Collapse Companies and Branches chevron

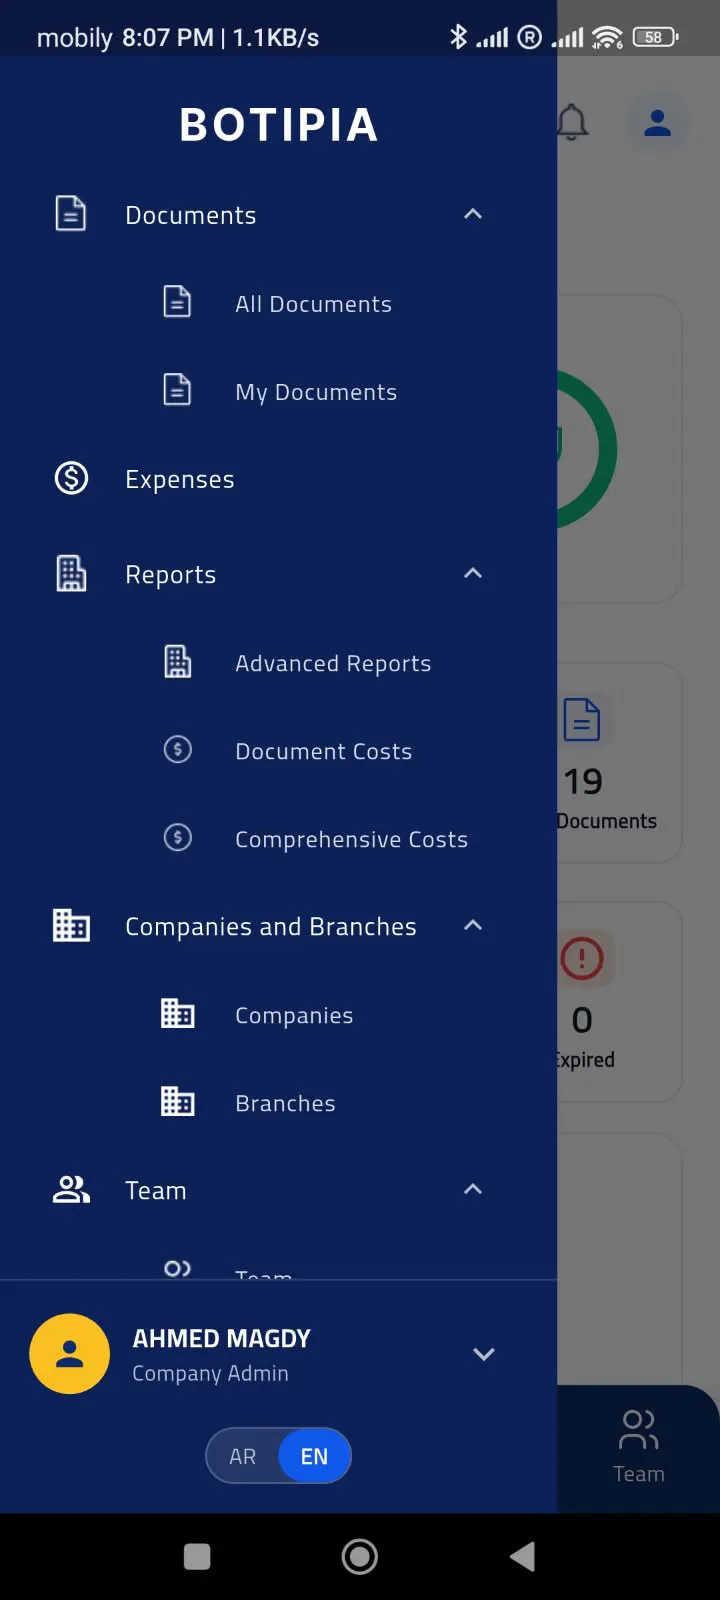(473, 926)
